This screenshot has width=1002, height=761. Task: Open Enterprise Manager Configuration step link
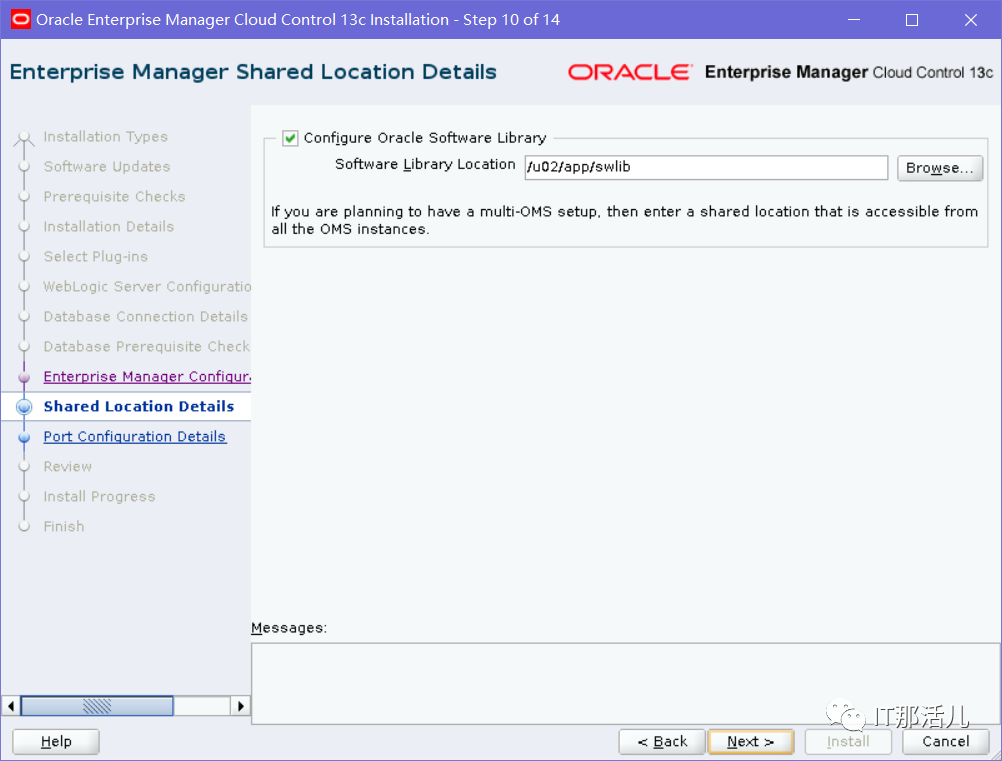[x=147, y=376]
